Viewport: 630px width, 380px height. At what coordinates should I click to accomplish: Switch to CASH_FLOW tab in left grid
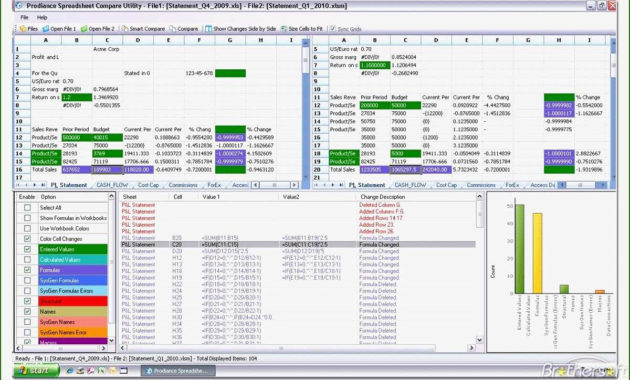112,185
